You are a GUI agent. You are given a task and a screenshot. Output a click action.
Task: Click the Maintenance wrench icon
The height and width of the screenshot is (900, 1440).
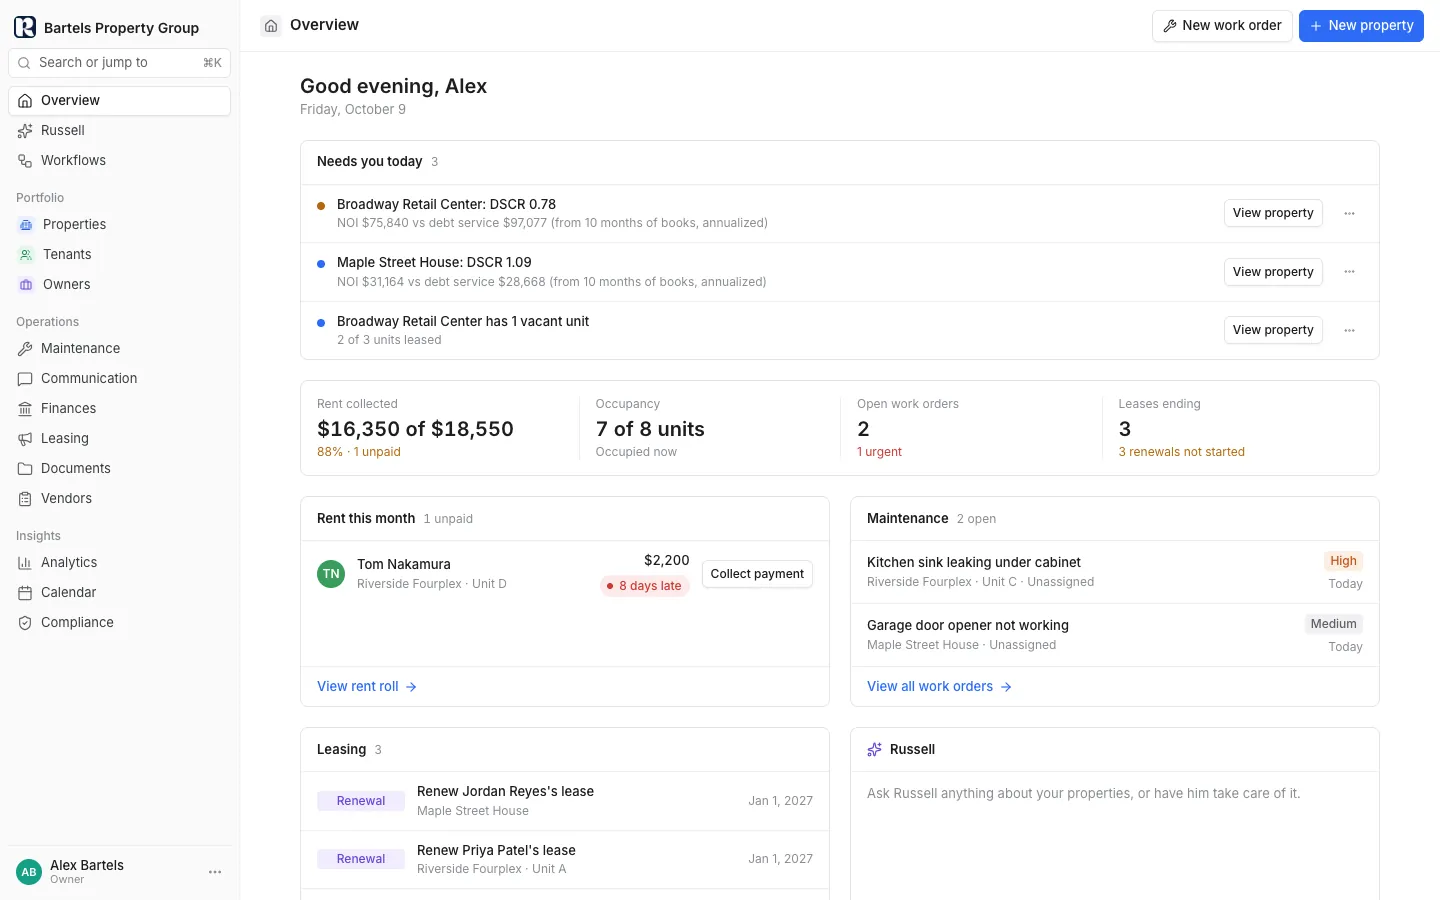tap(25, 349)
